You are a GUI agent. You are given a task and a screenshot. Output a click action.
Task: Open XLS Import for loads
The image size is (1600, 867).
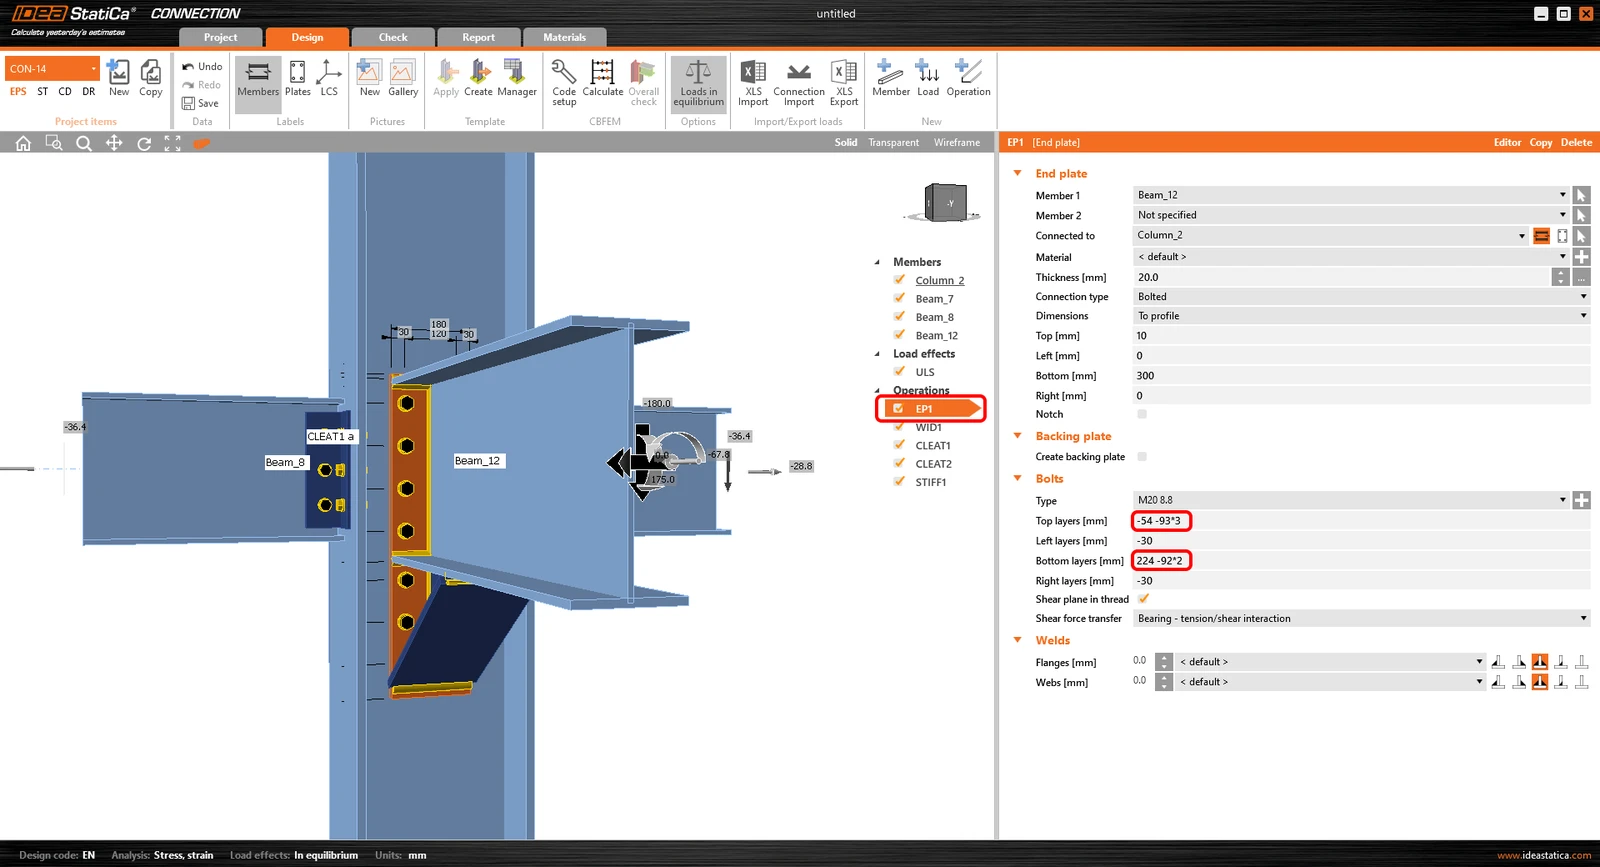753,82
